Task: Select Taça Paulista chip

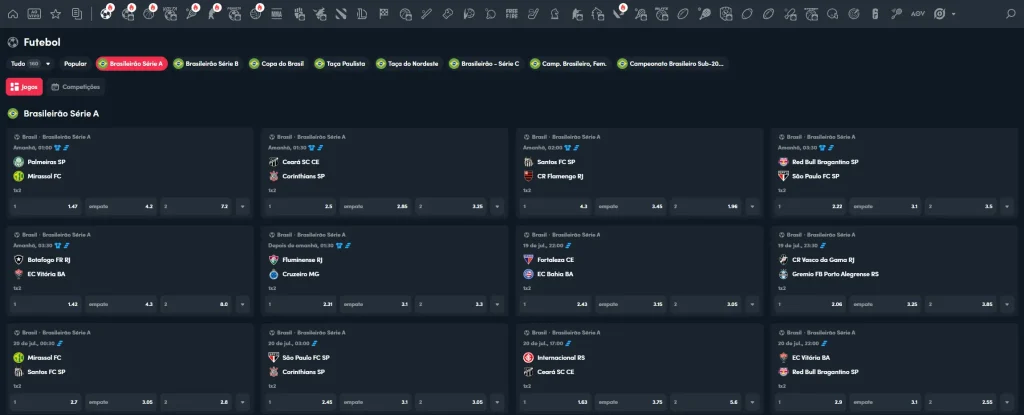Action: (341, 63)
